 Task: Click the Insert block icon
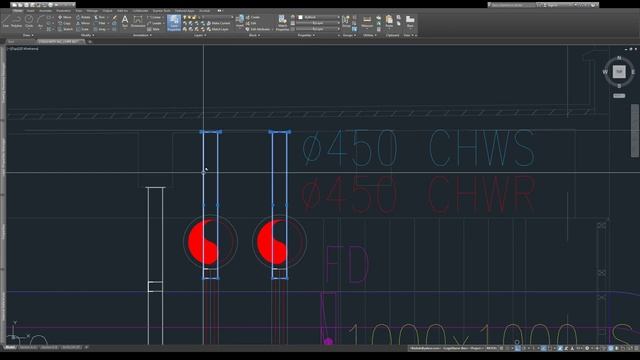pos(240,21)
